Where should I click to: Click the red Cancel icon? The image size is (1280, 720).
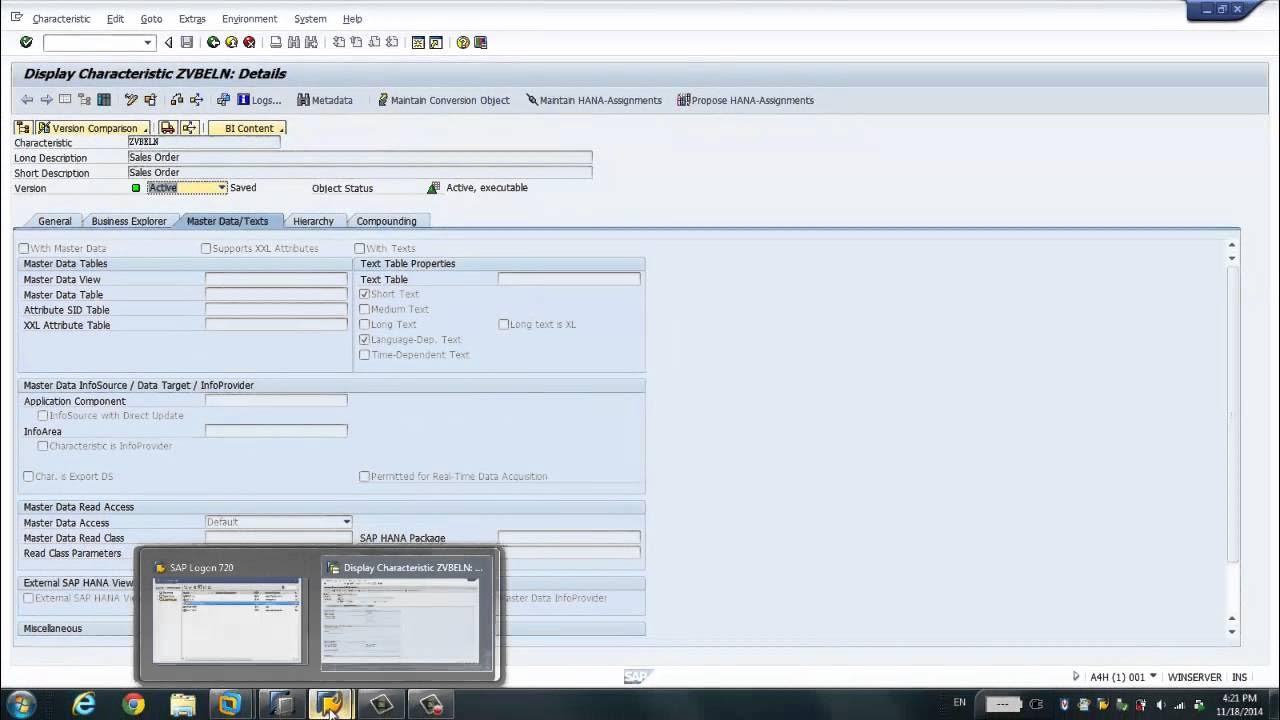click(x=249, y=42)
